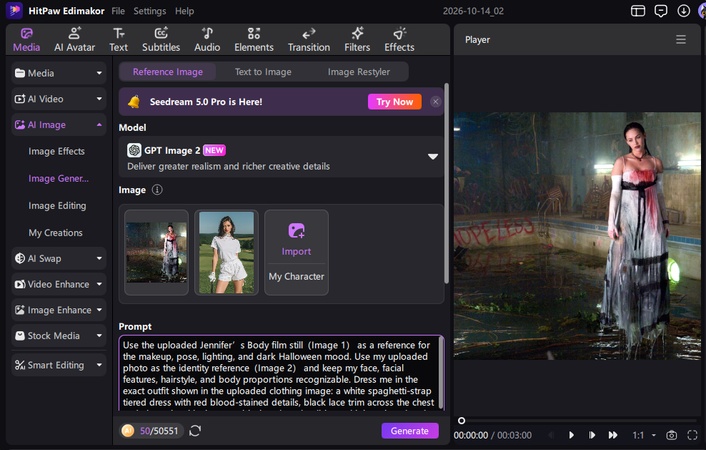This screenshot has width=706, height=450.
Task: Open the Player hamburger menu
Action: [x=681, y=40]
